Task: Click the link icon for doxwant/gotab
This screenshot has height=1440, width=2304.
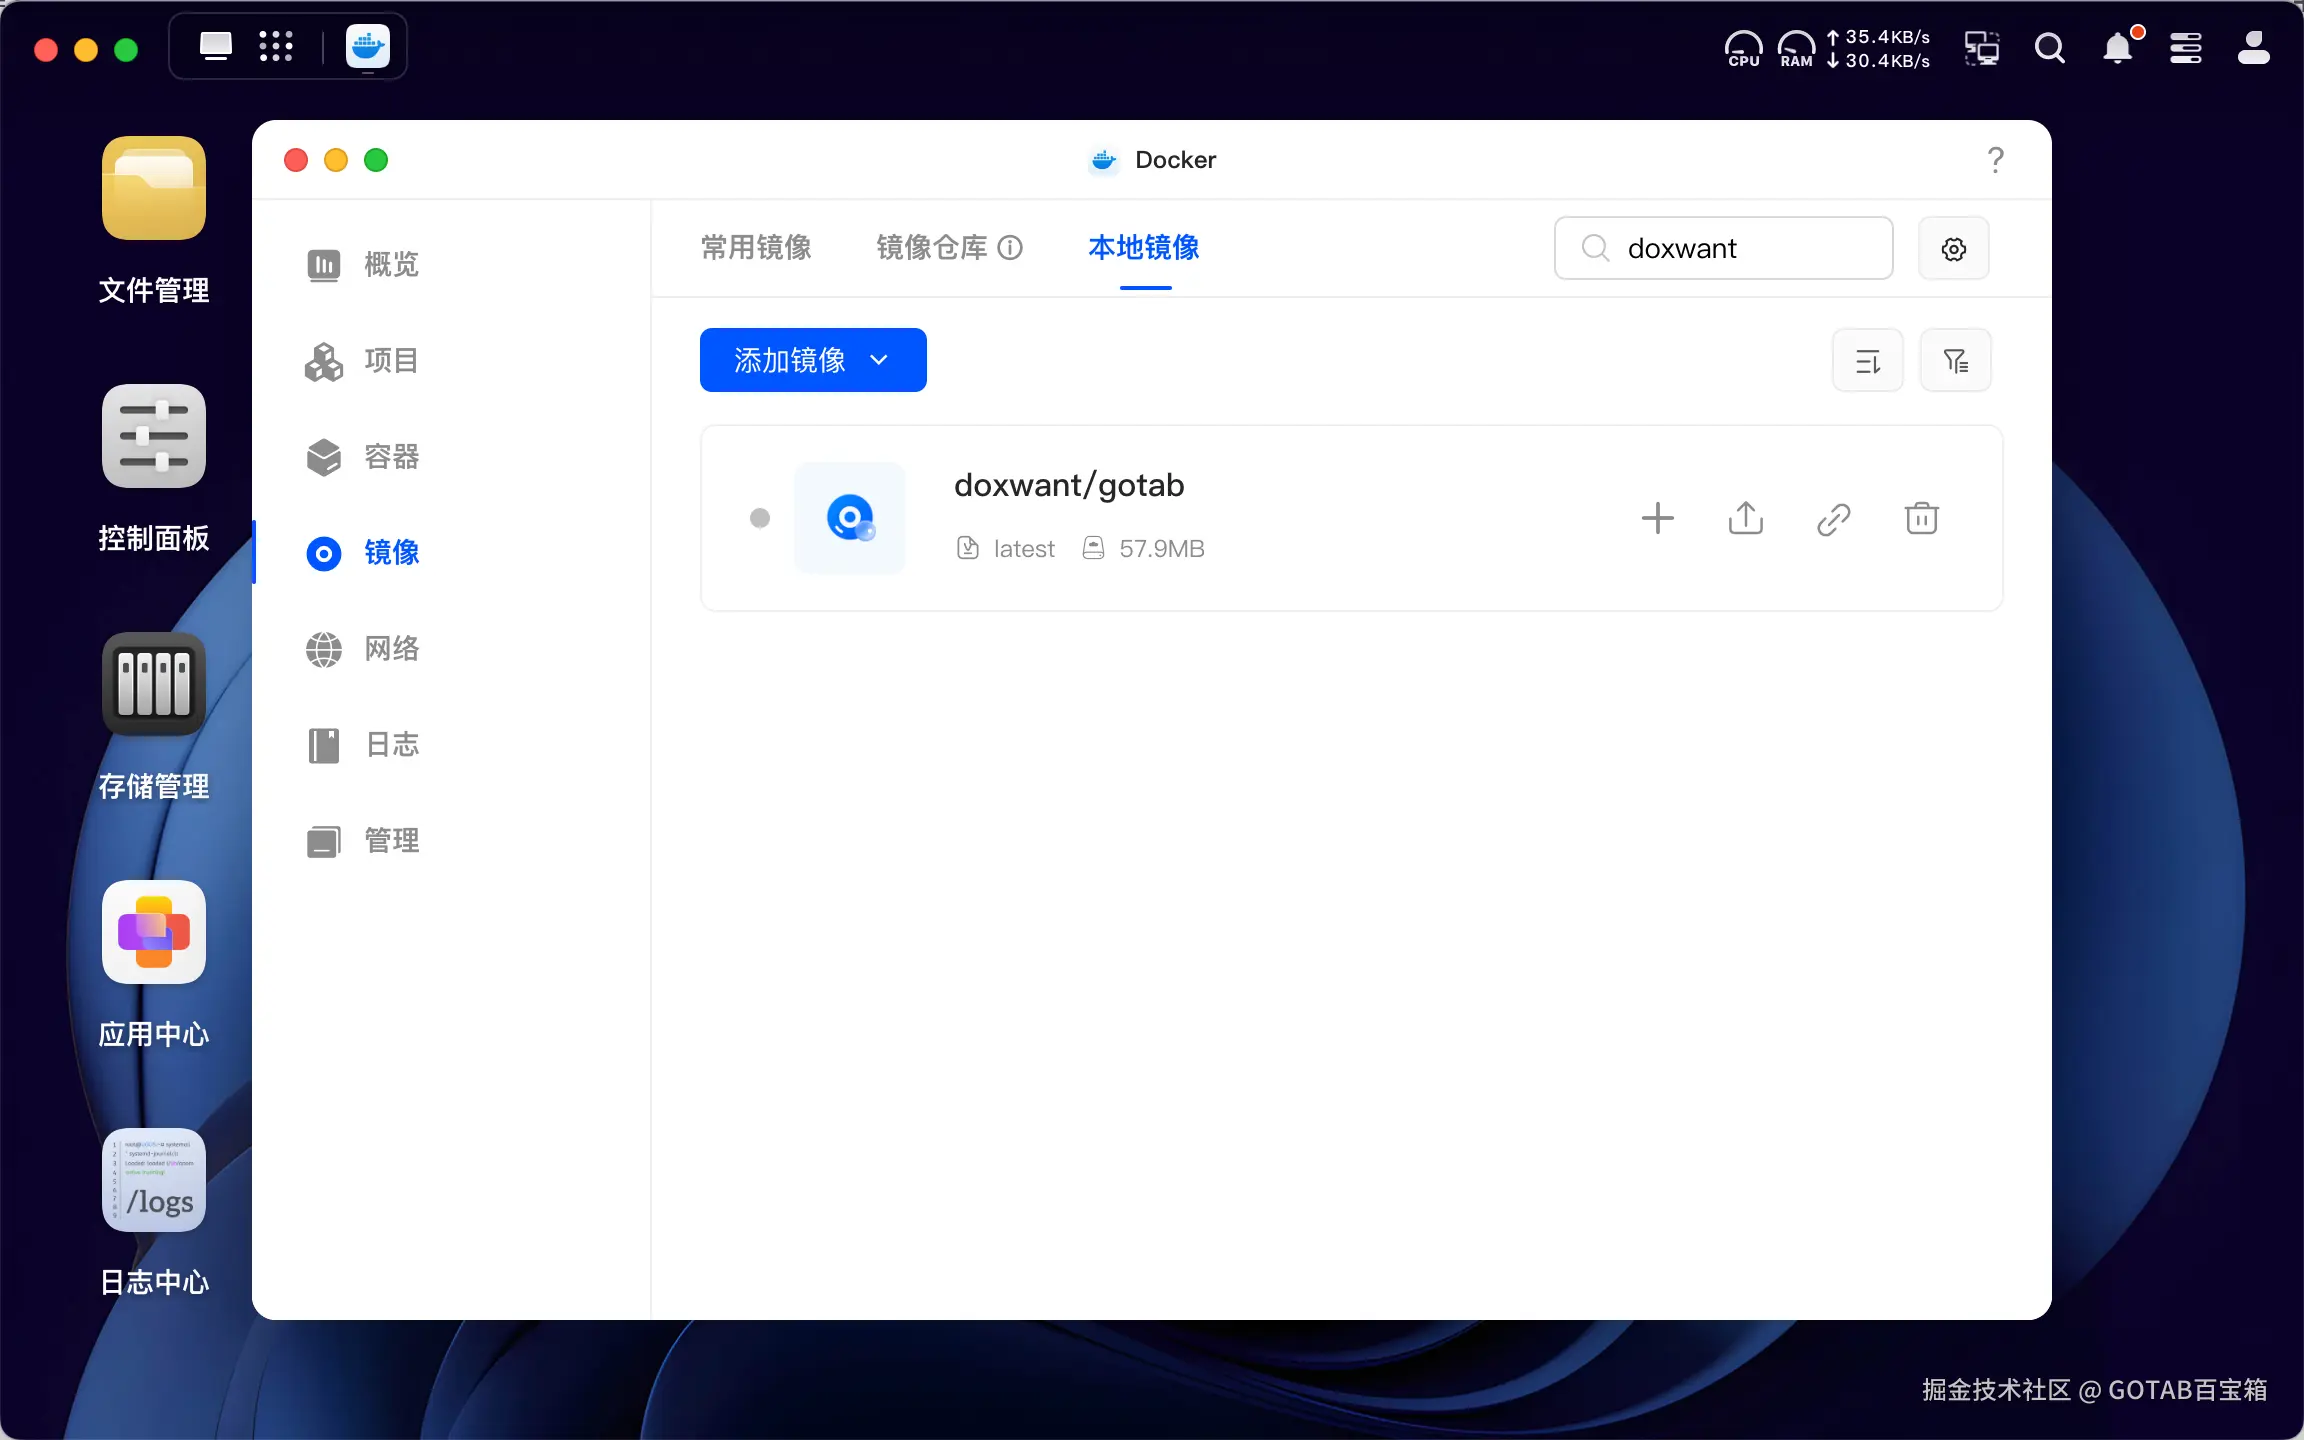Action: [1833, 518]
